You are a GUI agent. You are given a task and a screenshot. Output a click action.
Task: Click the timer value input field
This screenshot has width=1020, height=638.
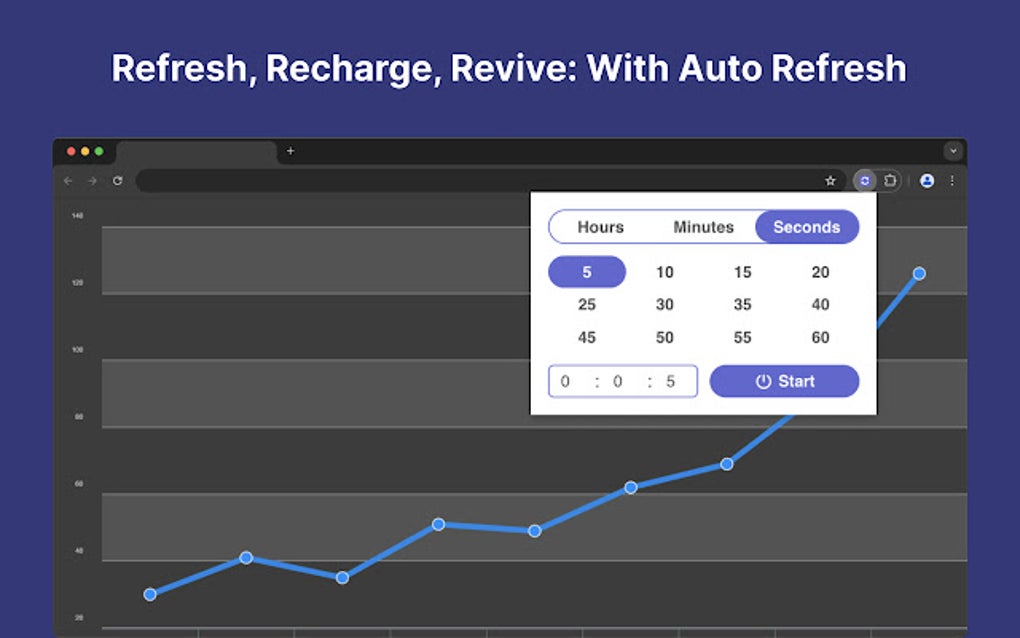(622, 381)
